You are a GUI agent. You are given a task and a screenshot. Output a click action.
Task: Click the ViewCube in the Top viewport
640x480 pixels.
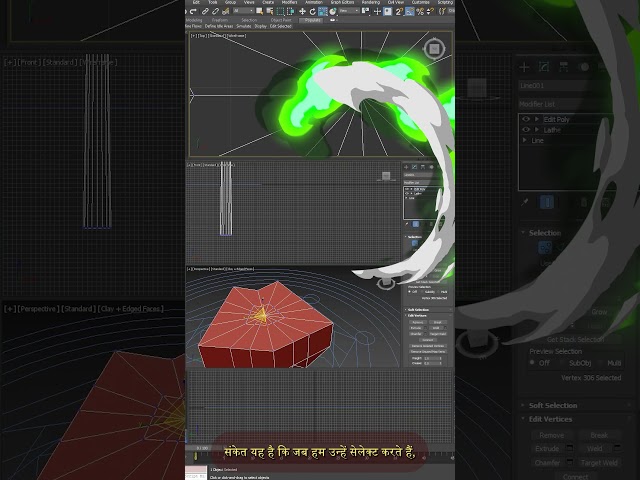[x=434, y=49]
